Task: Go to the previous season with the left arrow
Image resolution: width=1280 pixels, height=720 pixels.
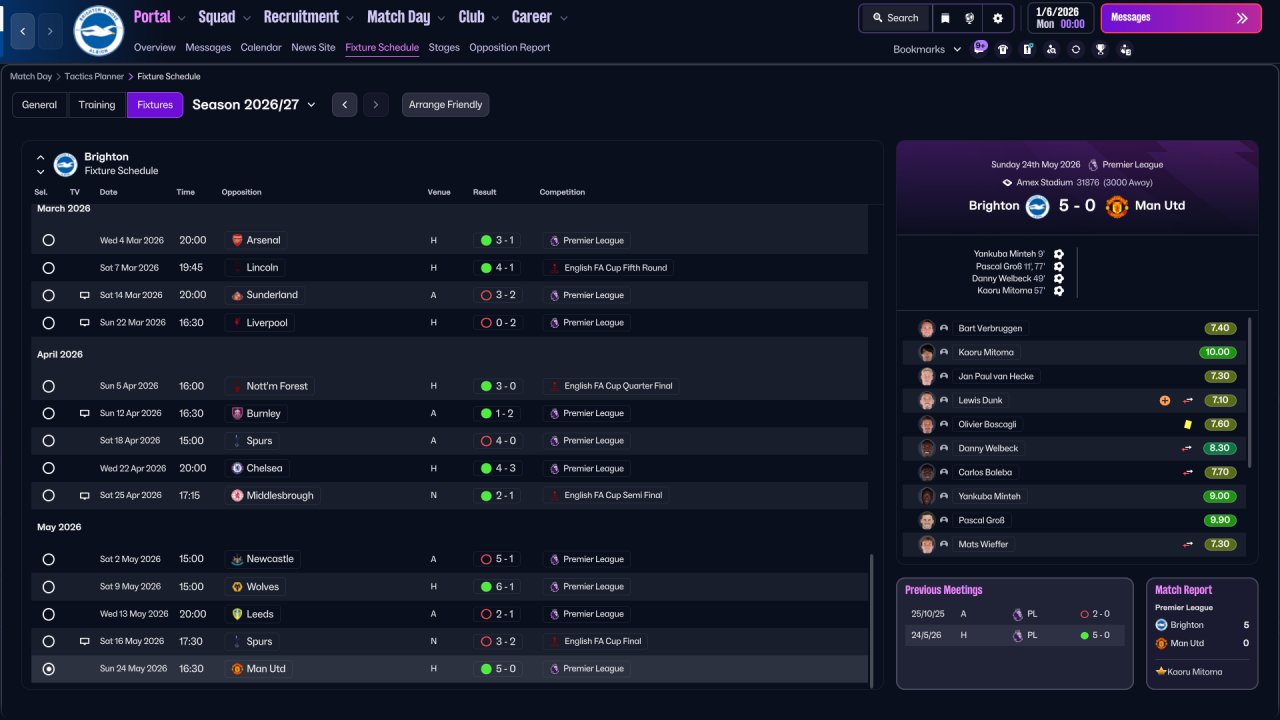Action: coord(344,105)
